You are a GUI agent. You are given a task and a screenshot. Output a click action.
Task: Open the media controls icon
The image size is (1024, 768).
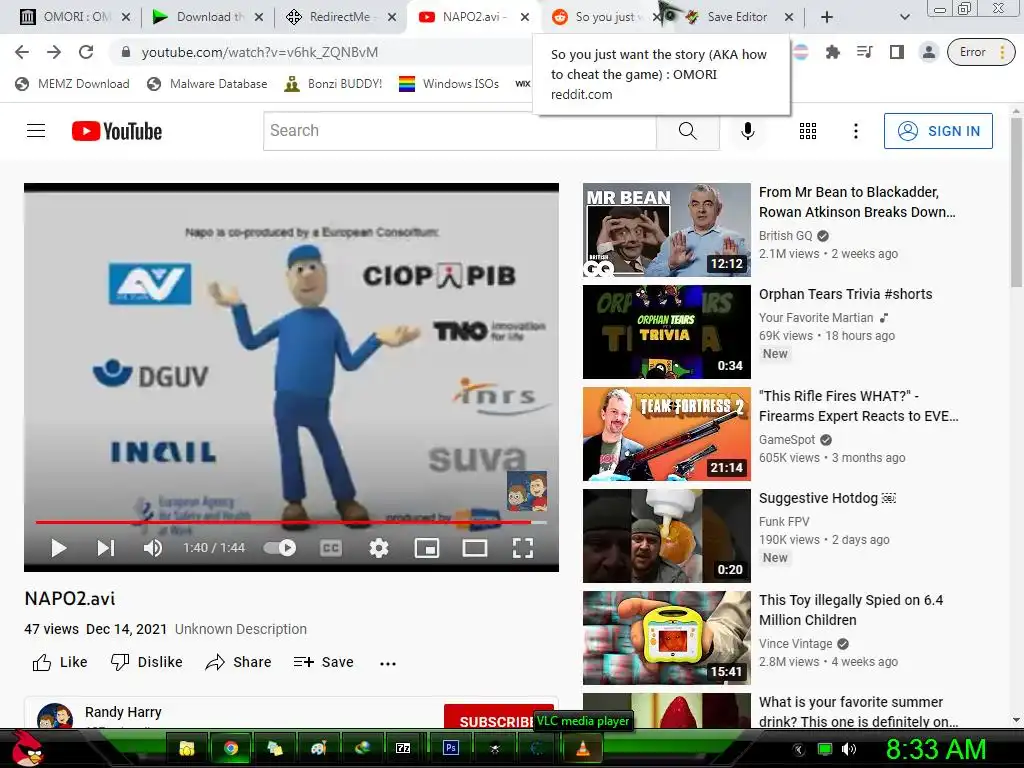[x=865, y=52]
